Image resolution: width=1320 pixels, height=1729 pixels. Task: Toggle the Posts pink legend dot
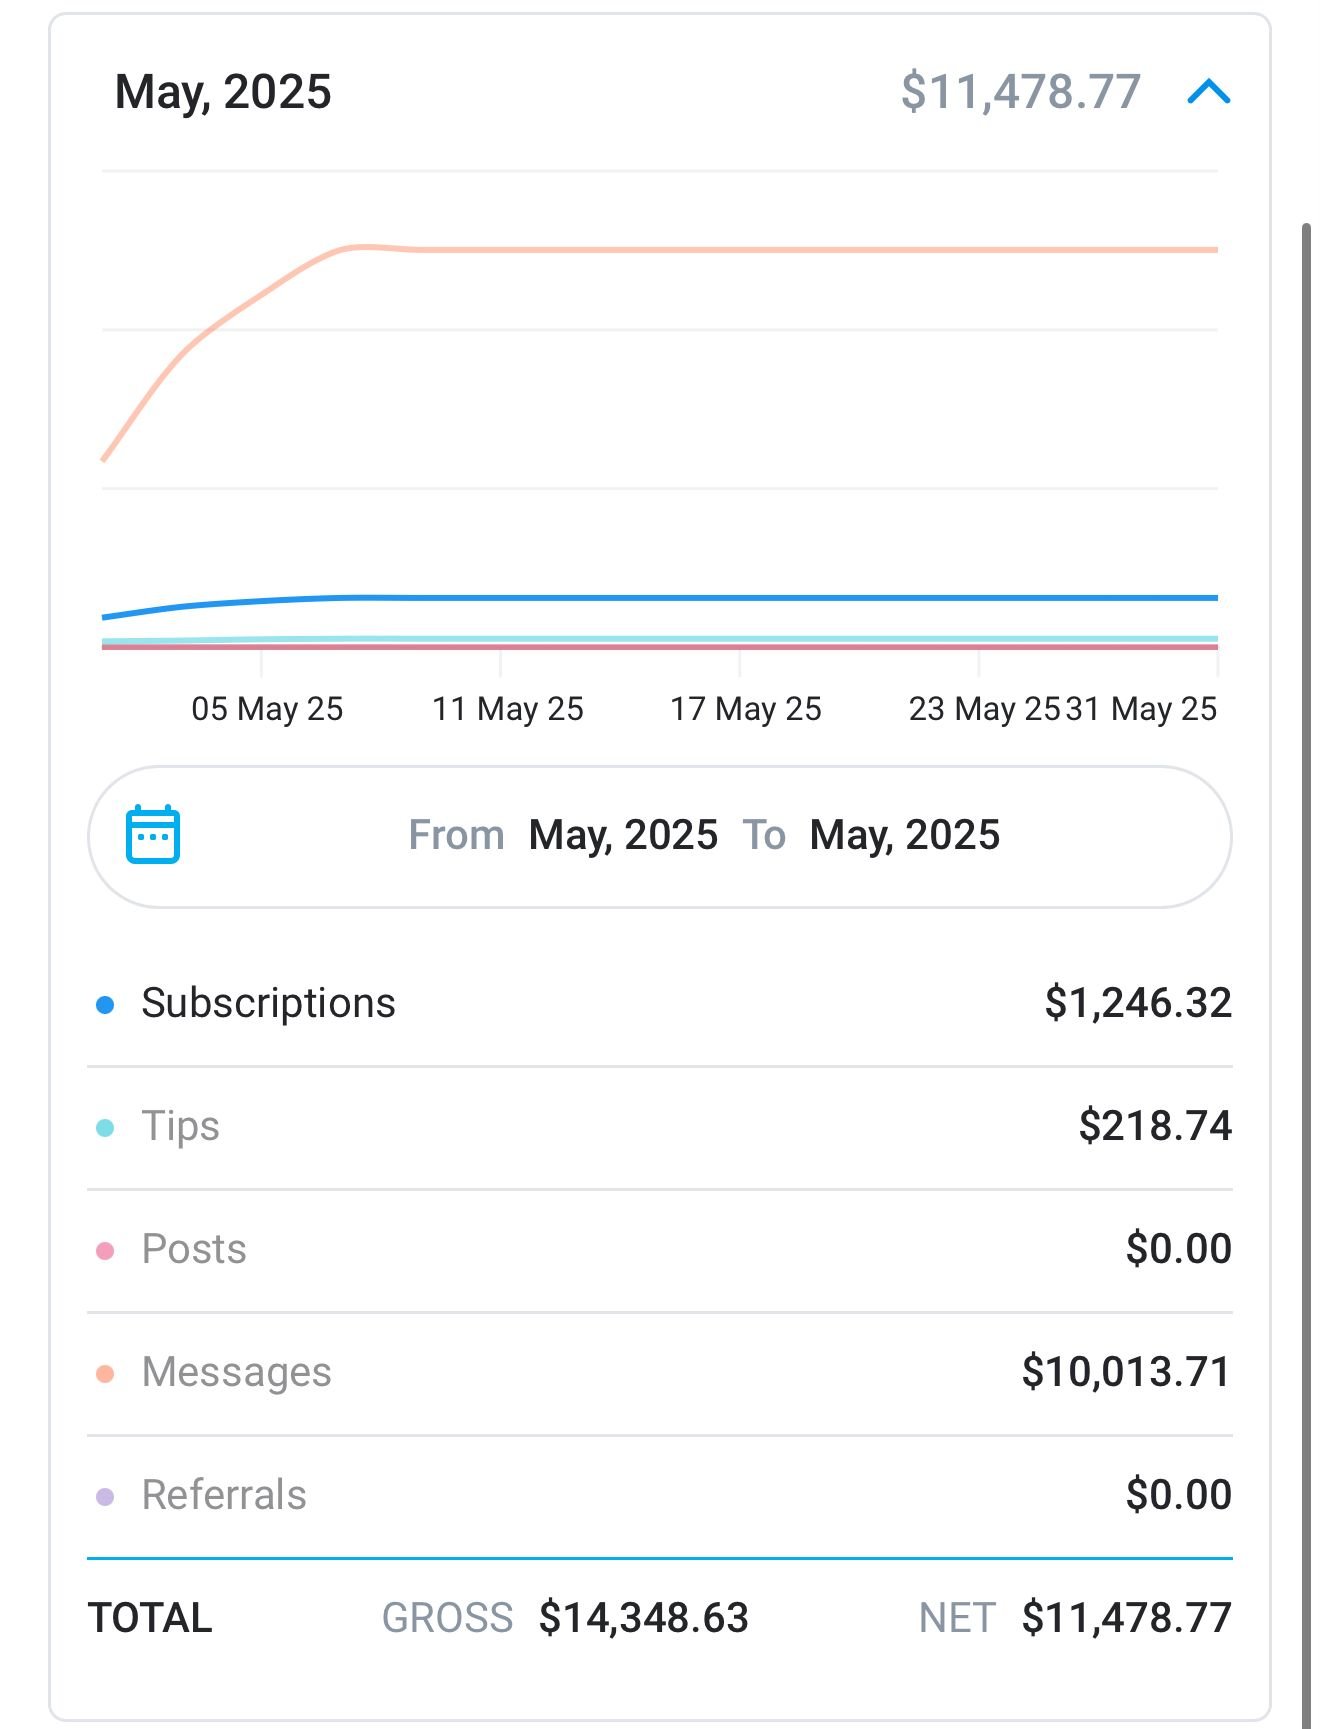point(105,1251)
